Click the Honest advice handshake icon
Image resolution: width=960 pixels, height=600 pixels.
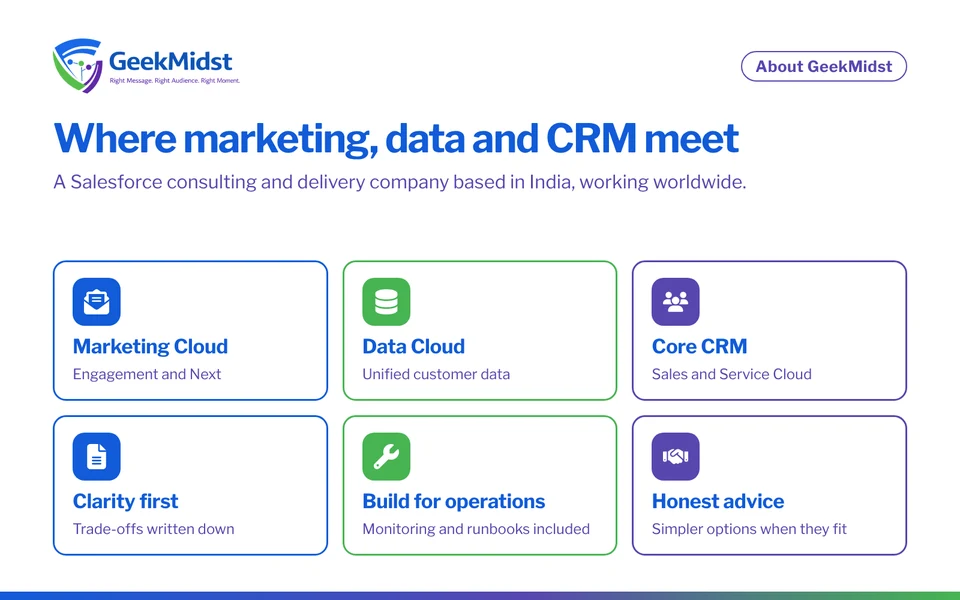click(x=675, y=457)
